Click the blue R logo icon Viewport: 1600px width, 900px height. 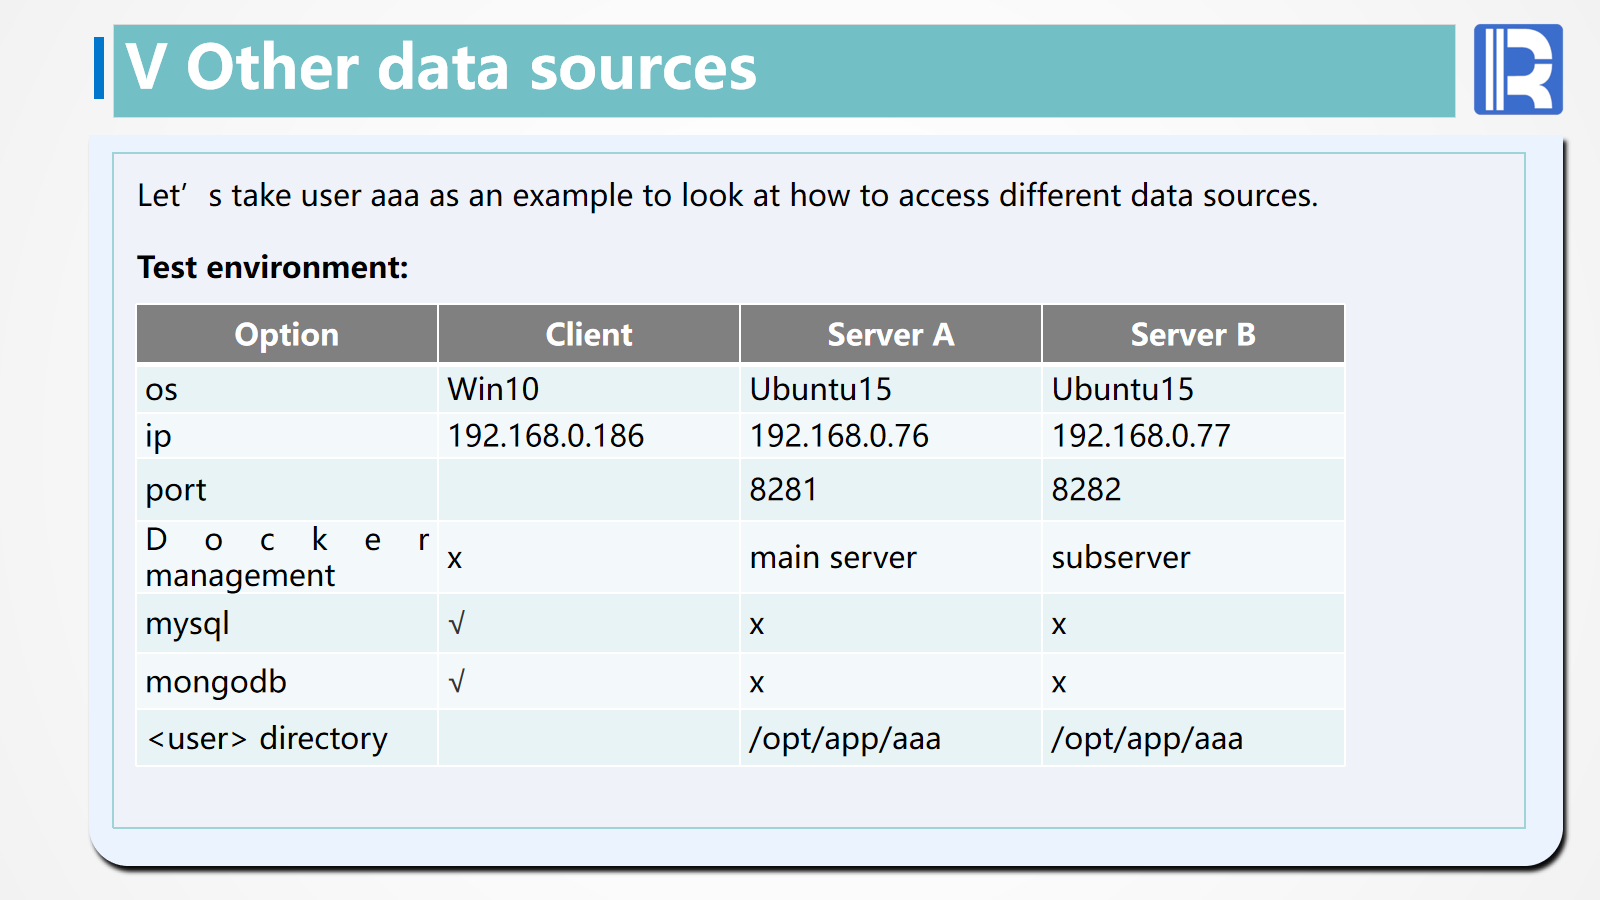click(x=1517, y=69)
